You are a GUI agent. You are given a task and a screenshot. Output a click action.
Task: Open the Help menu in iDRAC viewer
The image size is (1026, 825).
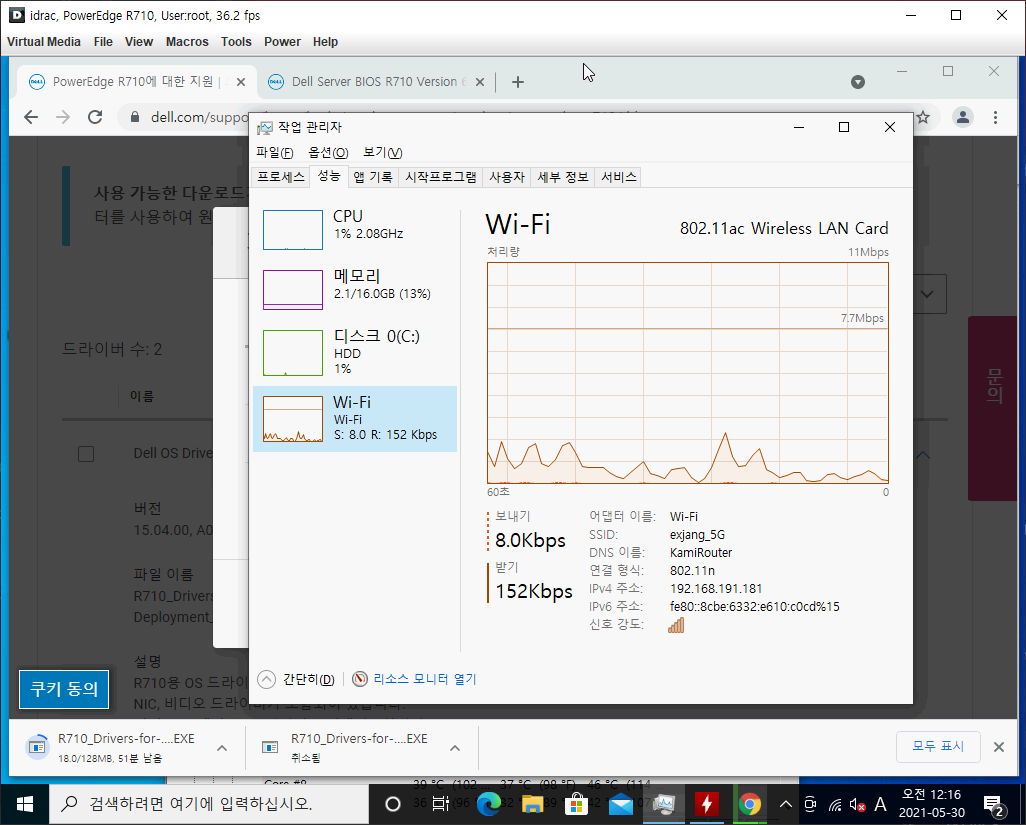325,42
